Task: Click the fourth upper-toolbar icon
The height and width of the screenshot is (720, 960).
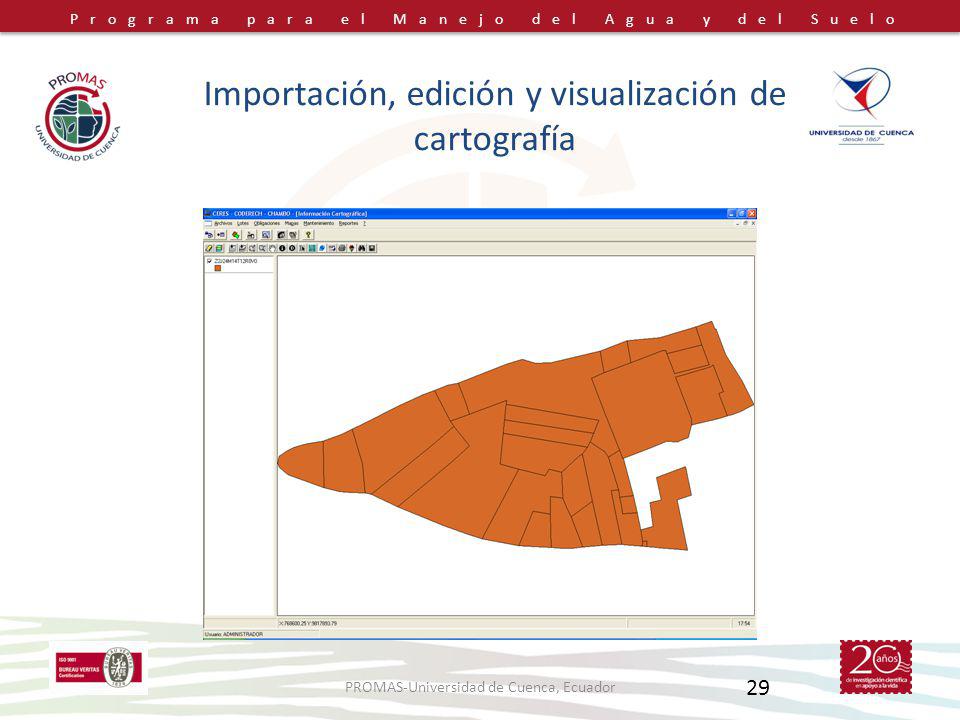Action: pos(251,235)
